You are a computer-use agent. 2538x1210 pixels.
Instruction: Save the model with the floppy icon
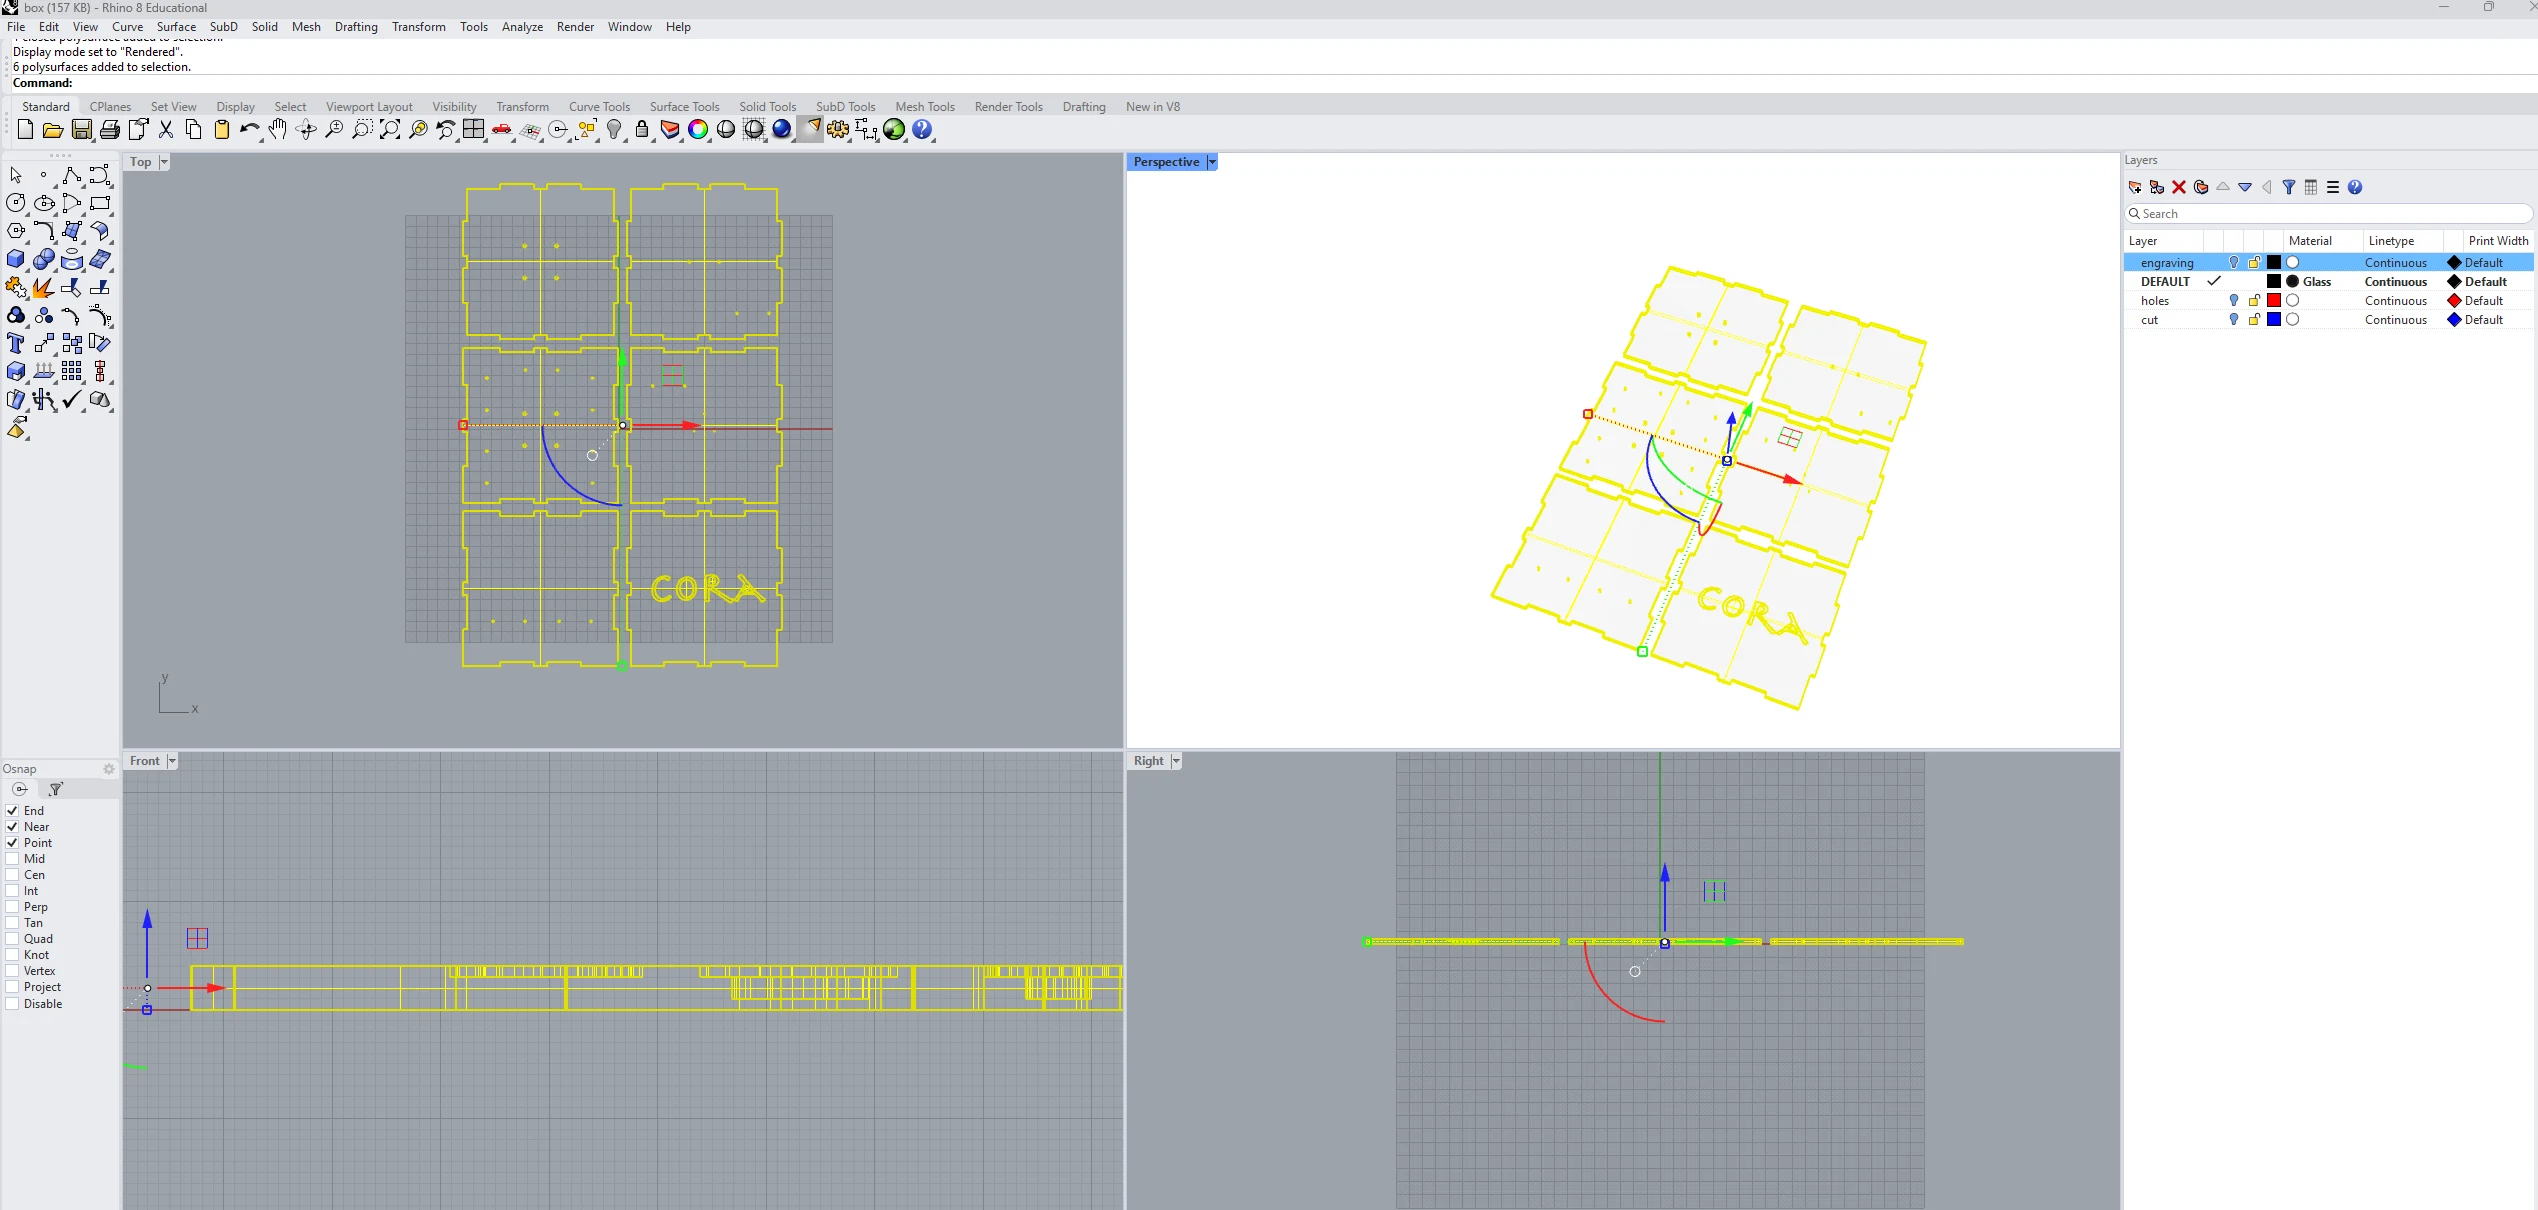coord(82,129)
